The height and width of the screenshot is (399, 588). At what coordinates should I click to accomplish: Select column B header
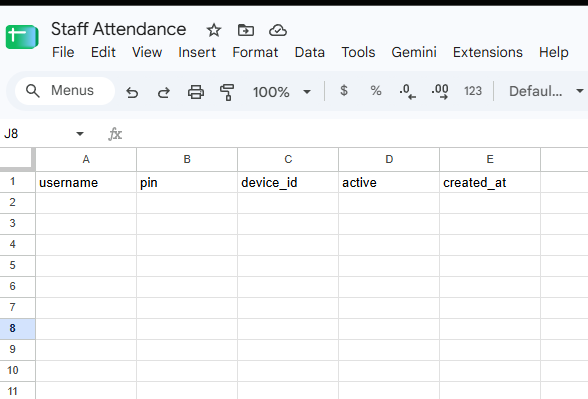click(x=187, y=159)
